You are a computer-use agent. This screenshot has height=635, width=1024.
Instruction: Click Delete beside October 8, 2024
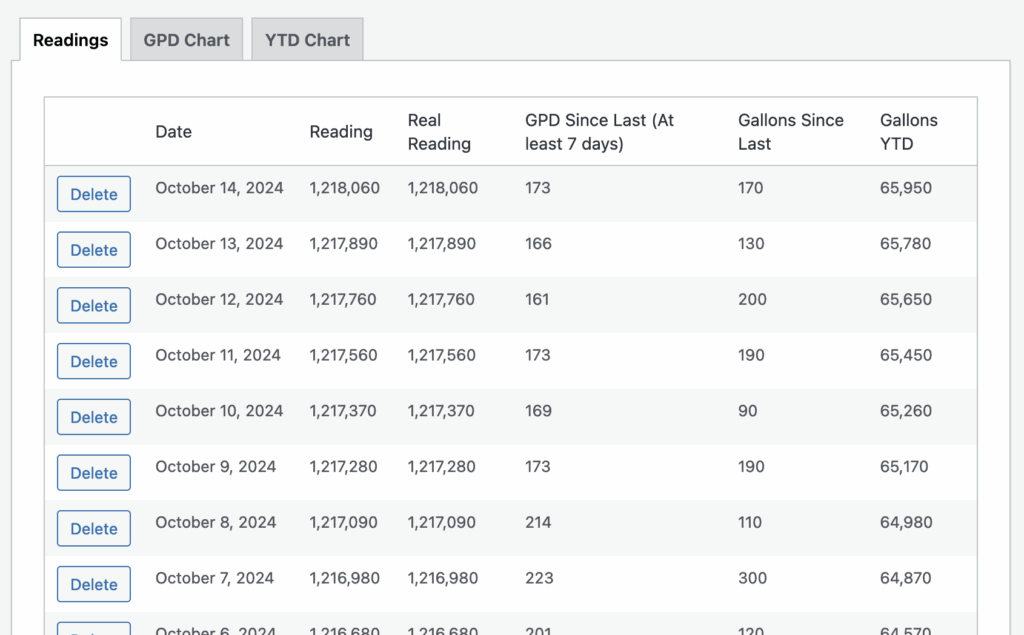(94, 529)
